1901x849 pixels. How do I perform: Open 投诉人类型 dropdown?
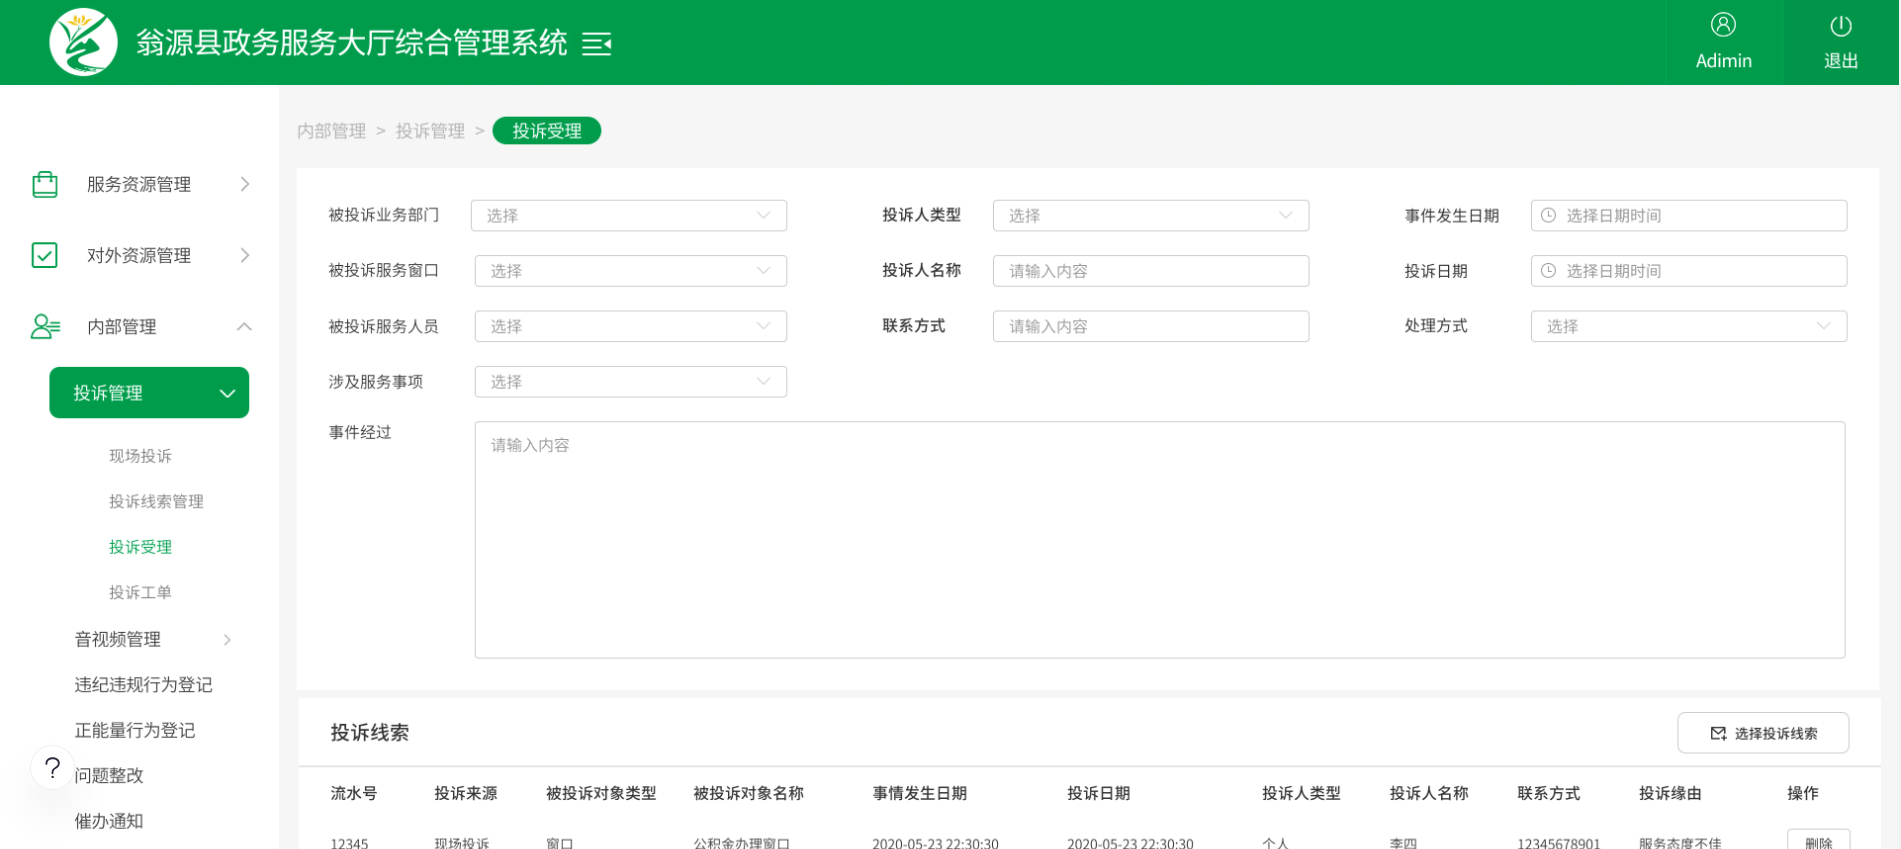[1151, 215]
